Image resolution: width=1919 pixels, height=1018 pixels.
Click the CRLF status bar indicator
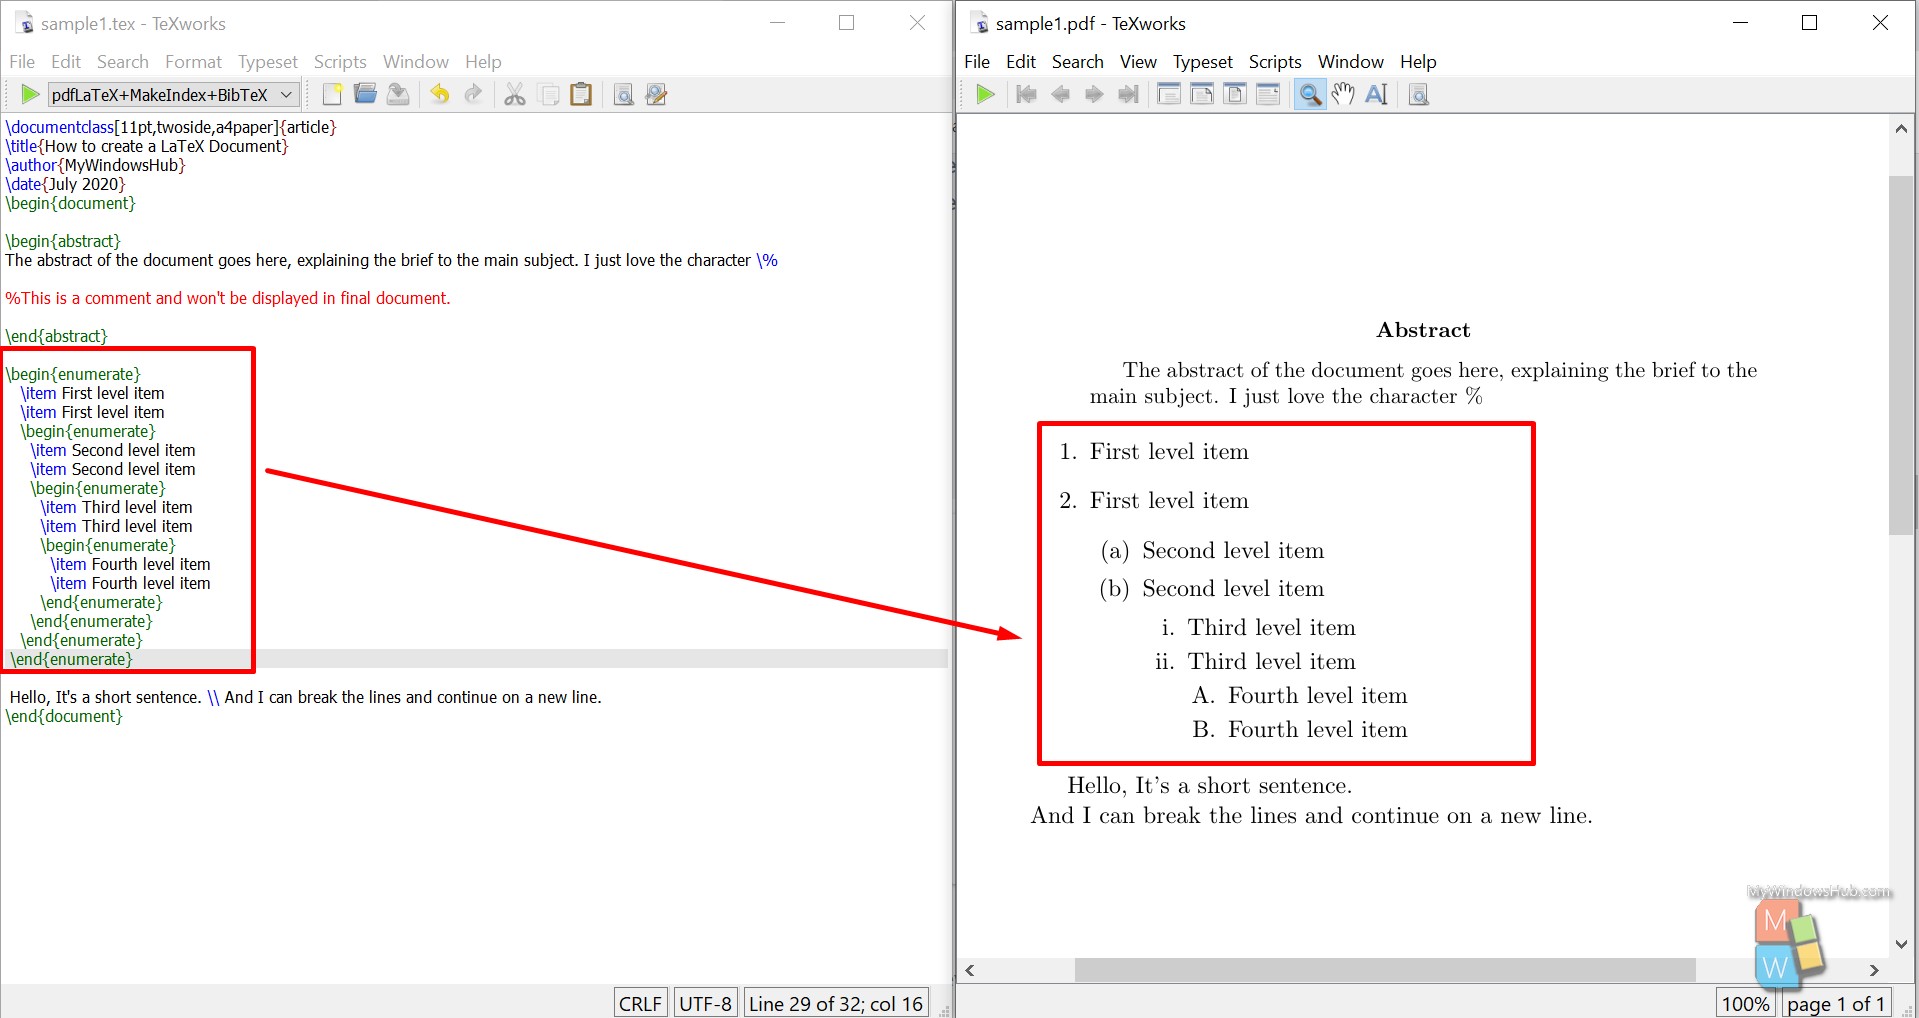coord(639,1002)
